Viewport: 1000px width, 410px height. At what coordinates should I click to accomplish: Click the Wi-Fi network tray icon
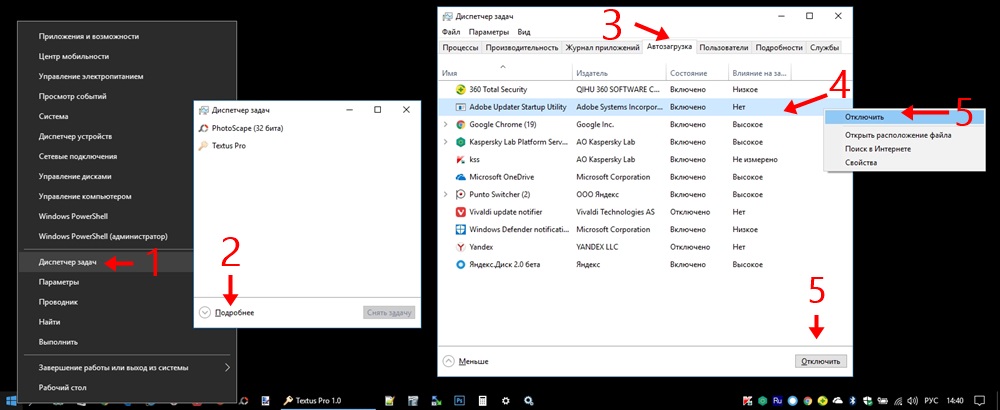point(898,401)
